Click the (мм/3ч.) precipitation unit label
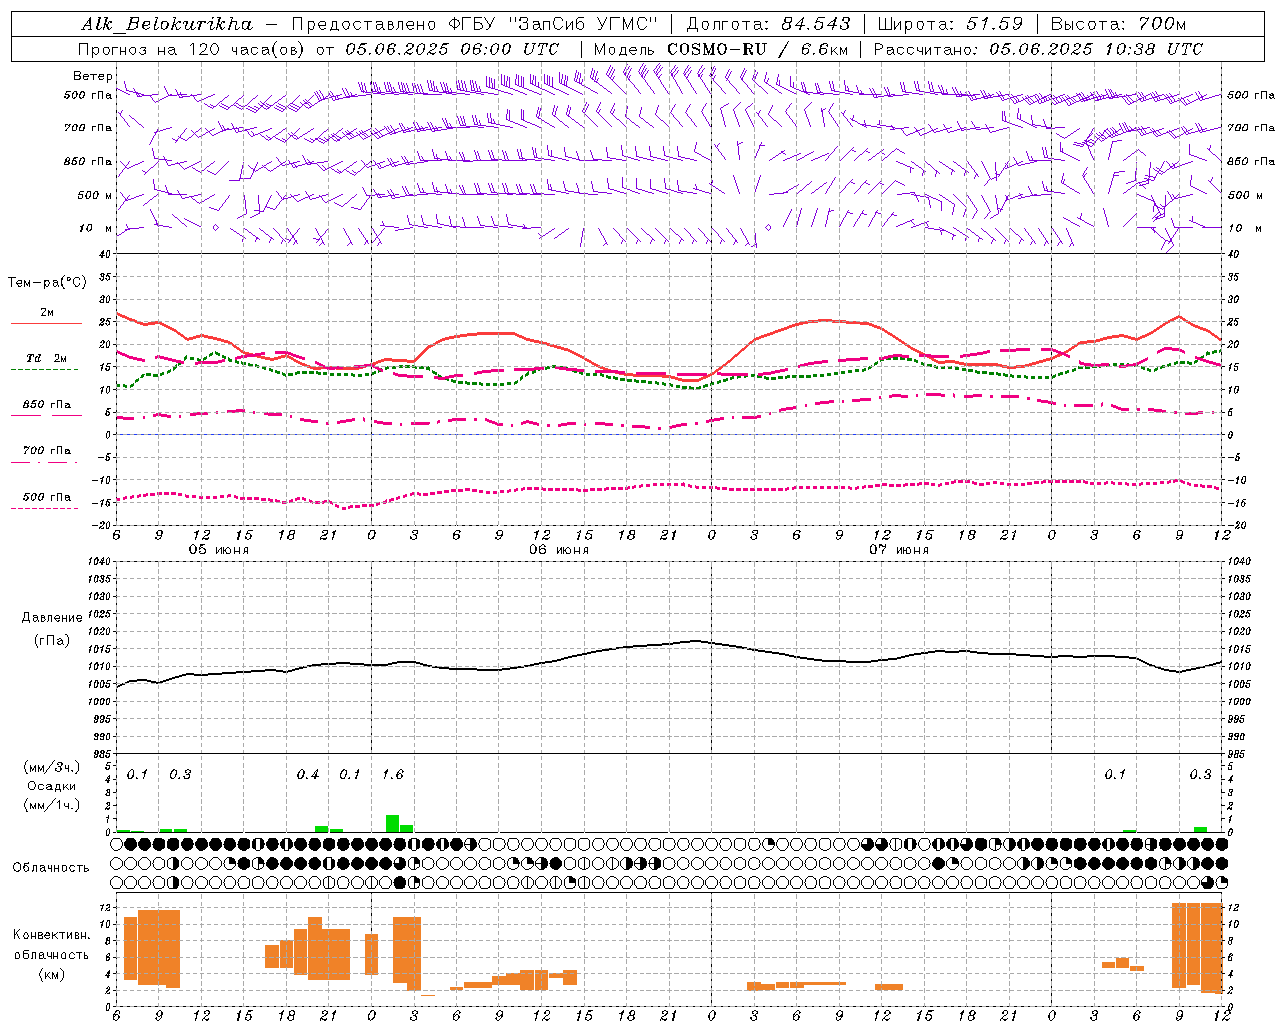 (51, 767)
